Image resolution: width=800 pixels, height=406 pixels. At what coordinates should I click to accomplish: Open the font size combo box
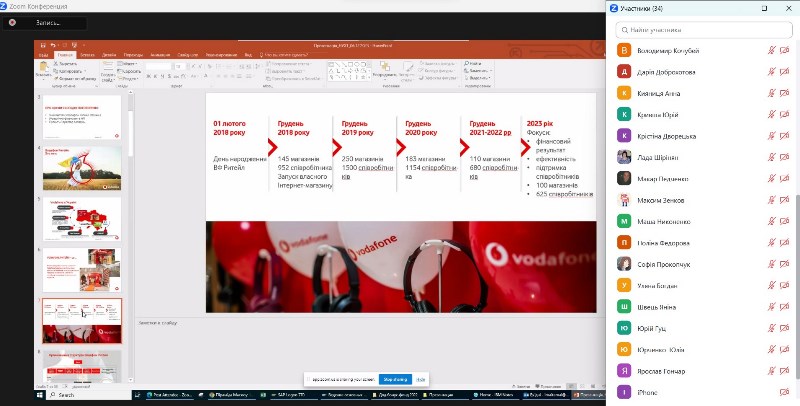click(179, 66)
